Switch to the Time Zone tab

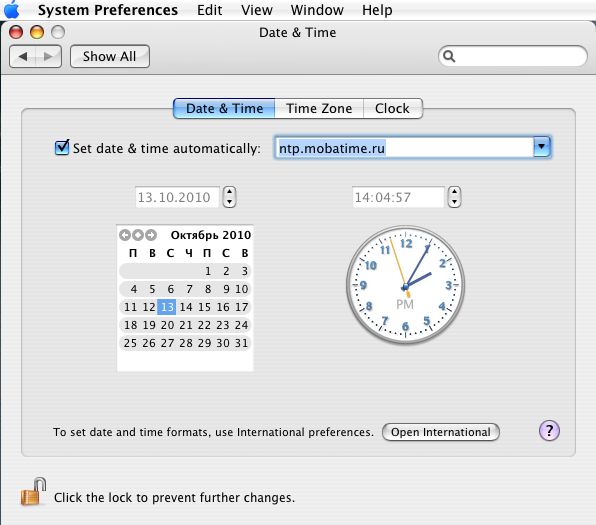319,109
